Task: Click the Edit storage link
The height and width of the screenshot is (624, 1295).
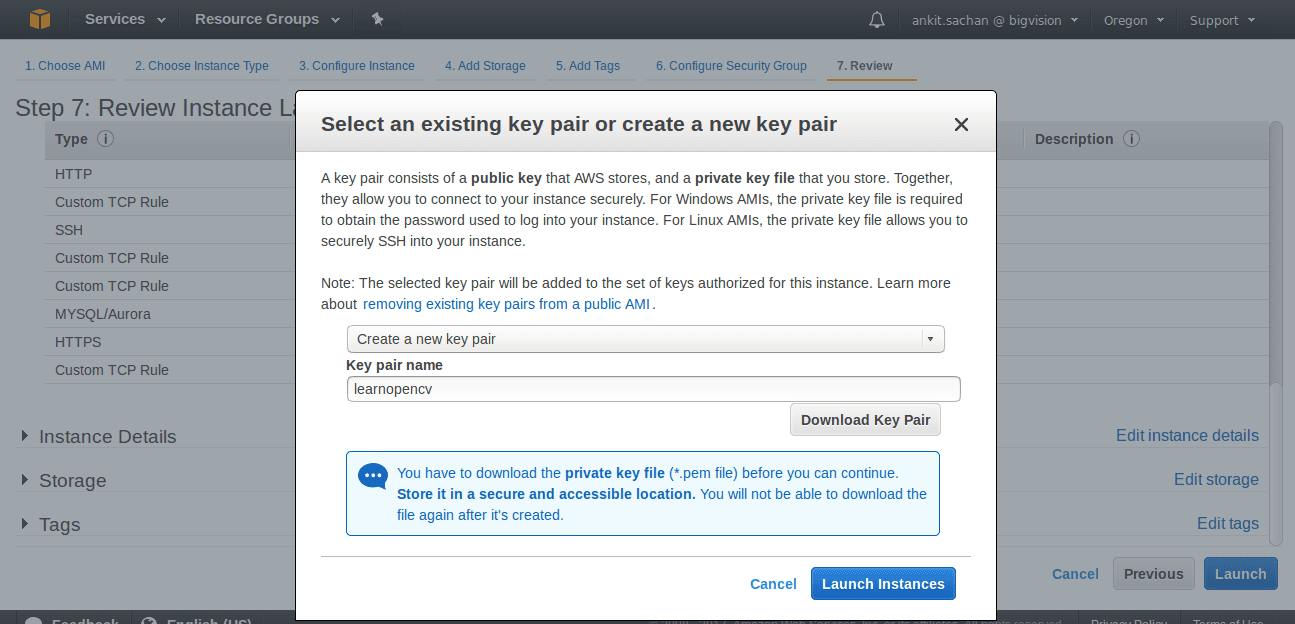Action: [x=1216, y=480]
